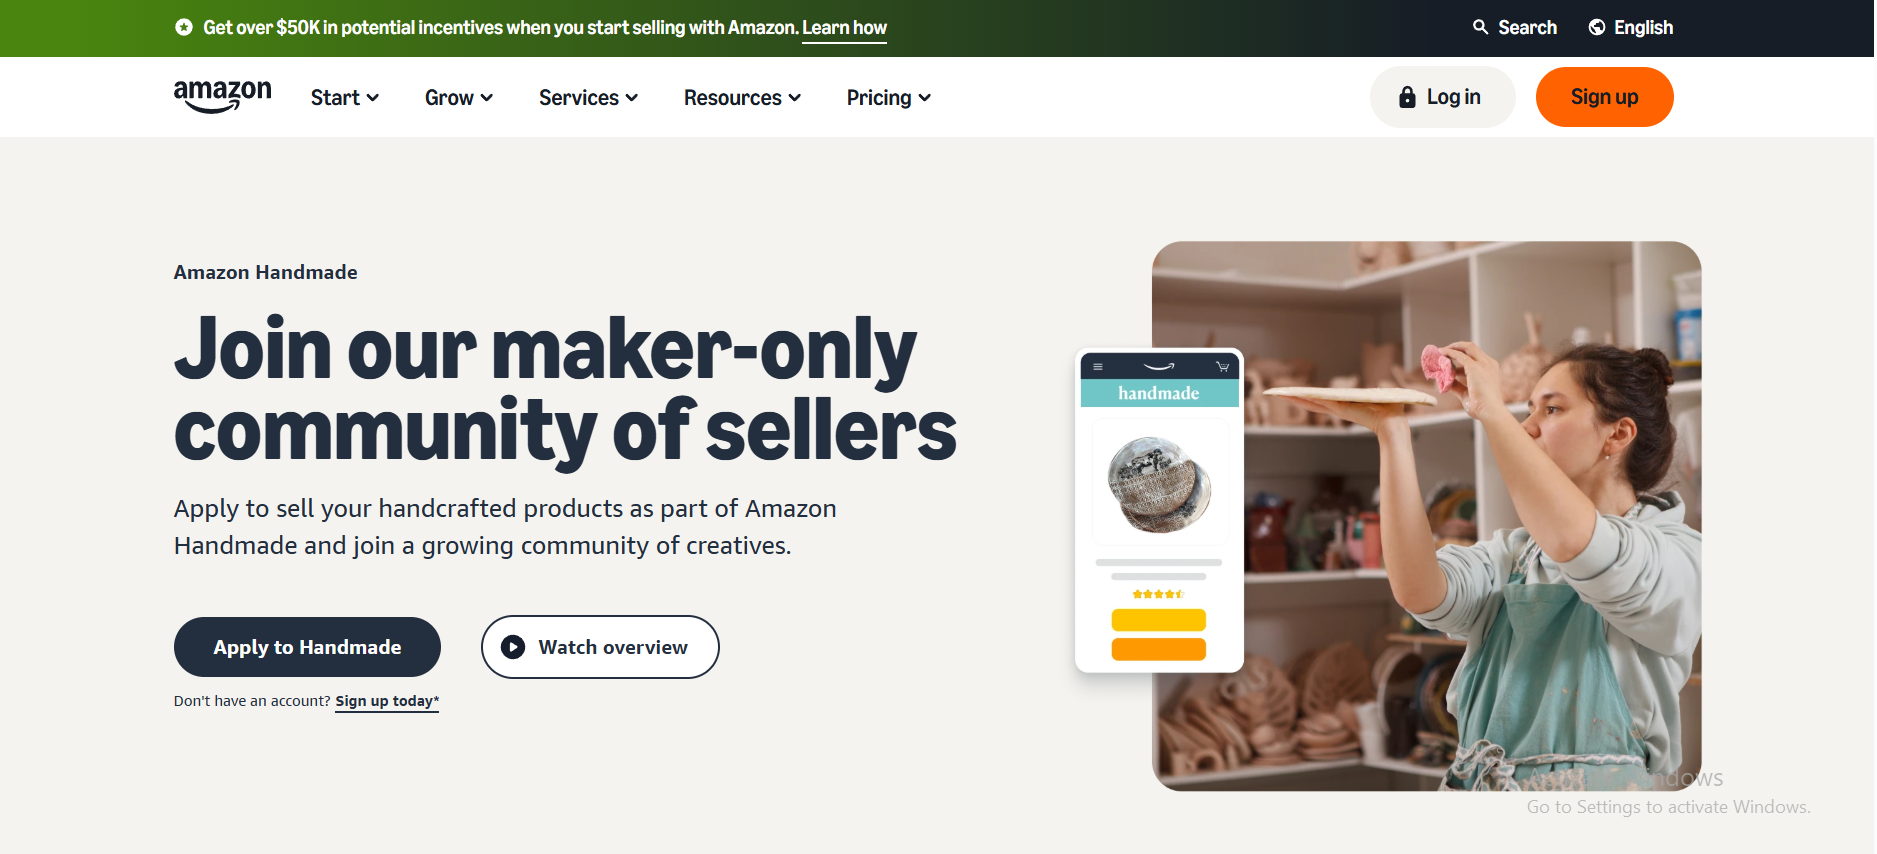Click the ceramic product thumbnail
This screenshot has height=854, width=1877.
[1159, 484]
